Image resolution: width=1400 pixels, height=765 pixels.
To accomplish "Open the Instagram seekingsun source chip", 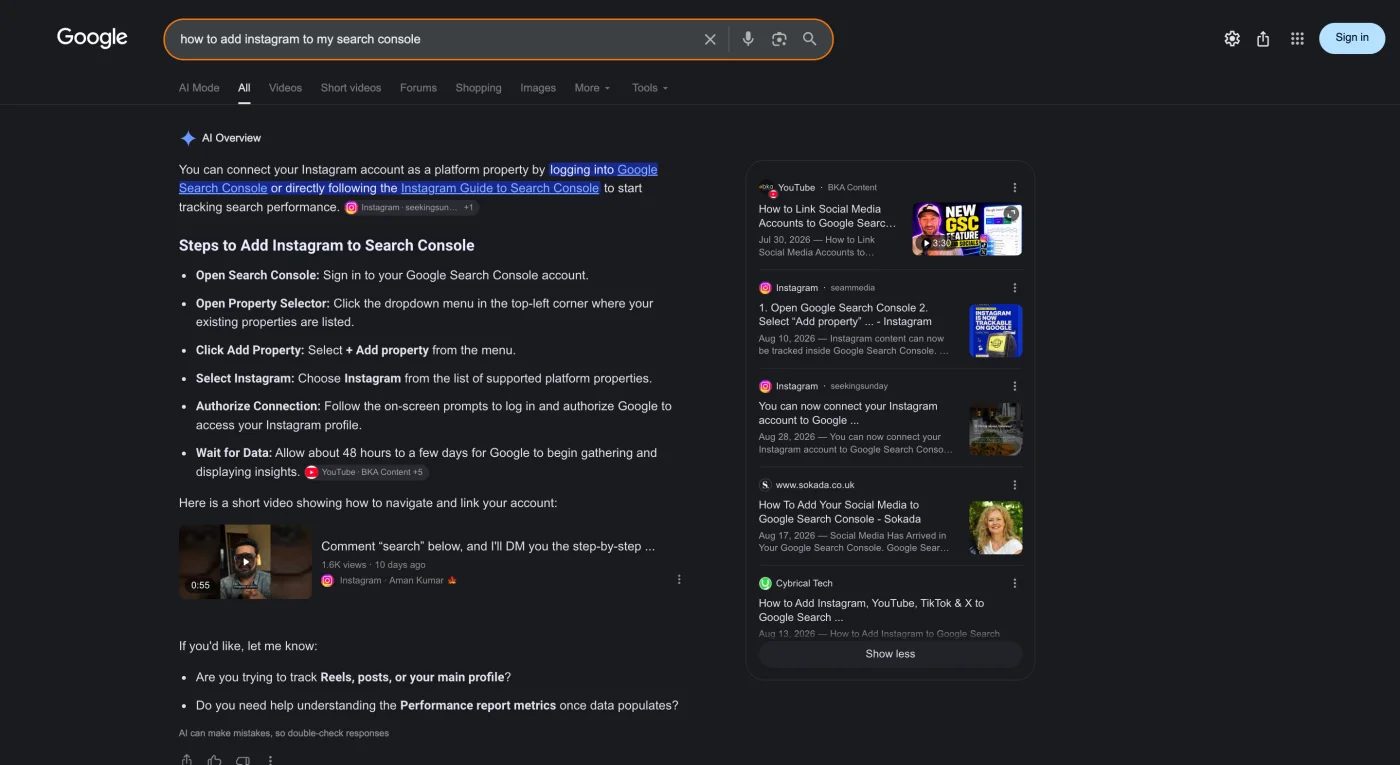I will click(x=411, y=207).
